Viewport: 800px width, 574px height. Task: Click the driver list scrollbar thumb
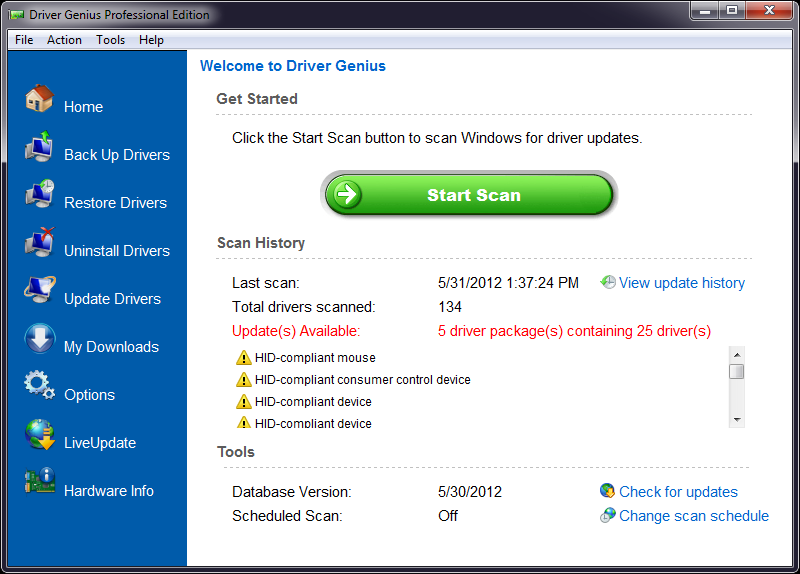click(737, 371)
